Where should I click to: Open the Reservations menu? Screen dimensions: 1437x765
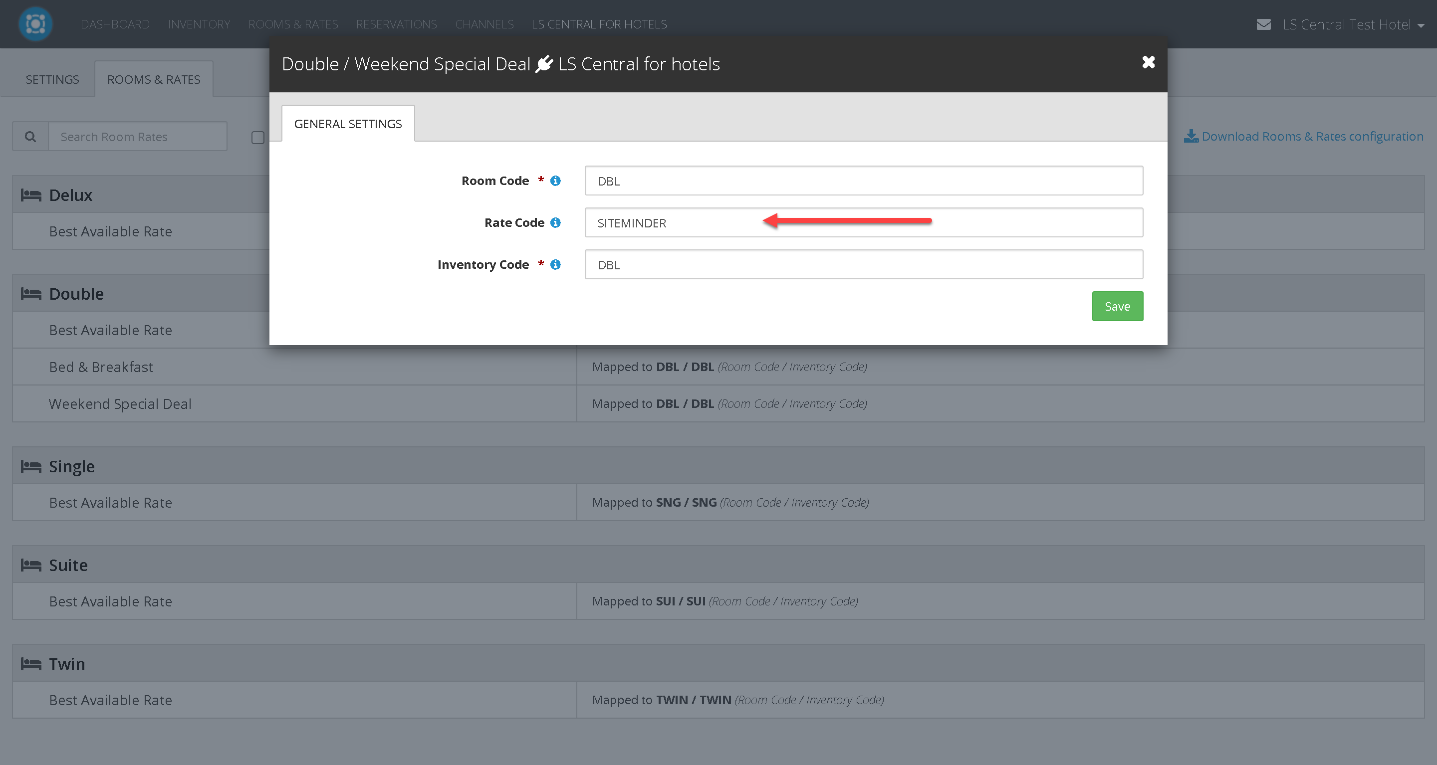(x=396, y=24)
